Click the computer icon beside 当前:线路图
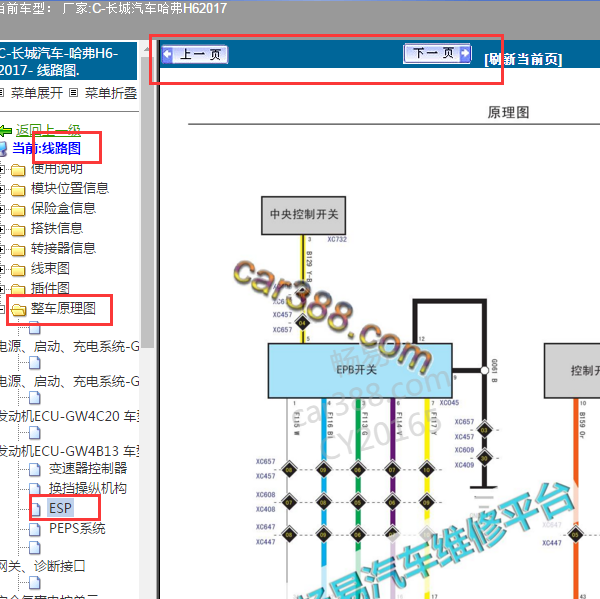The image size is (600, 599). 3,149
